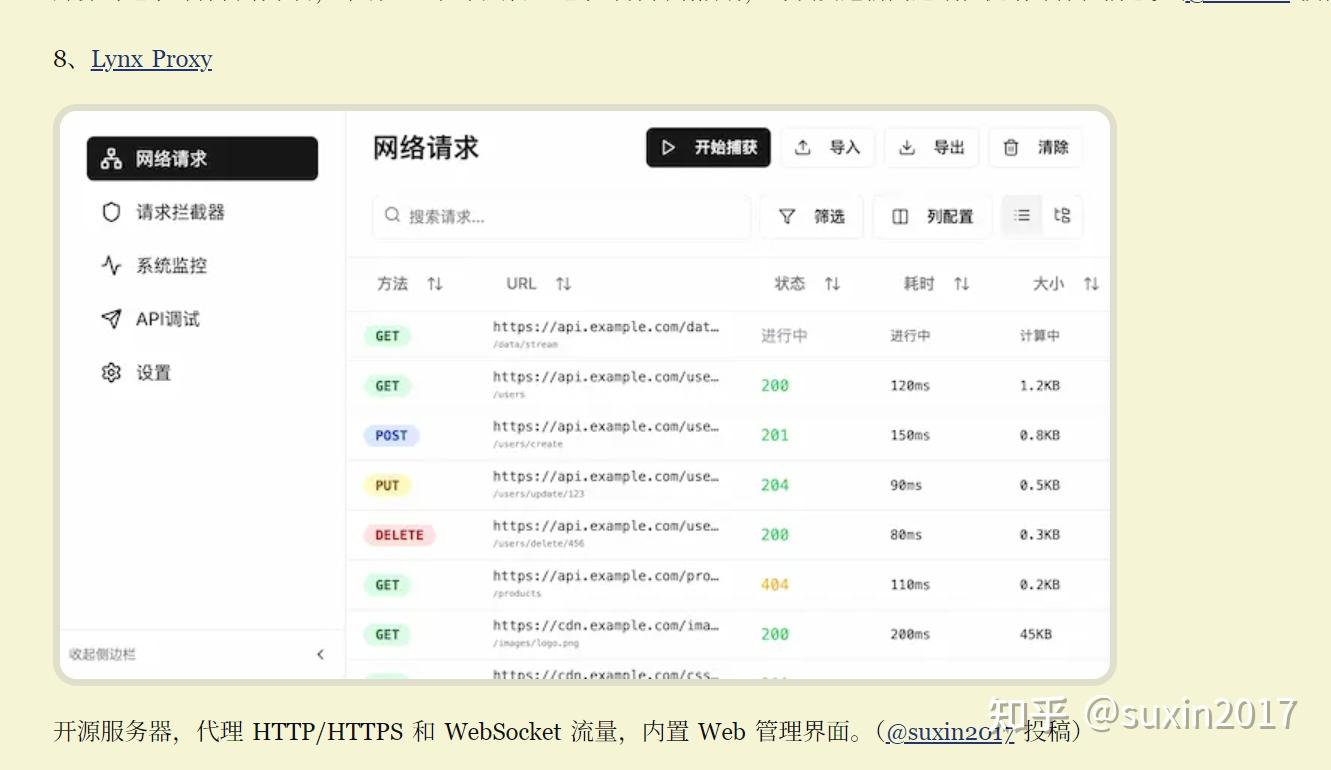Screen dimensions: 1331x770
Task: Toggle sort order on the 耗时 column
Action: [961, 283]
